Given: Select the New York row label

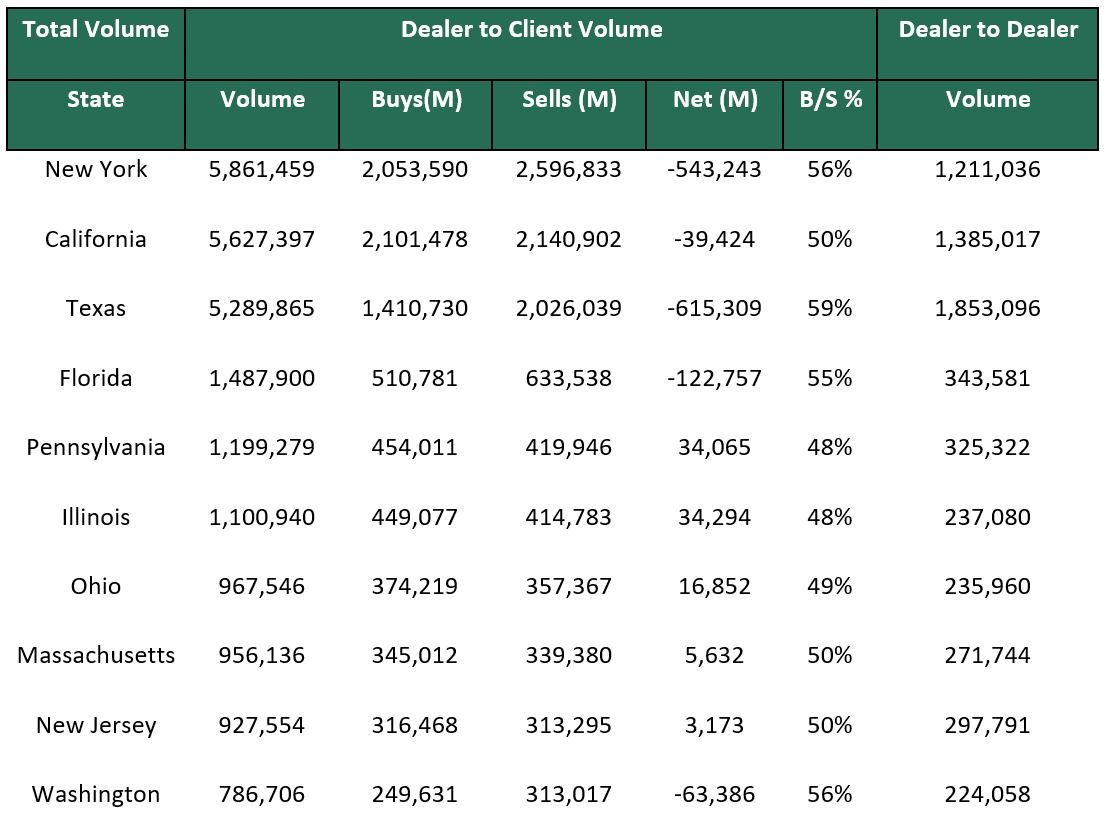Looking at the screenshot, I should [95, 169].
